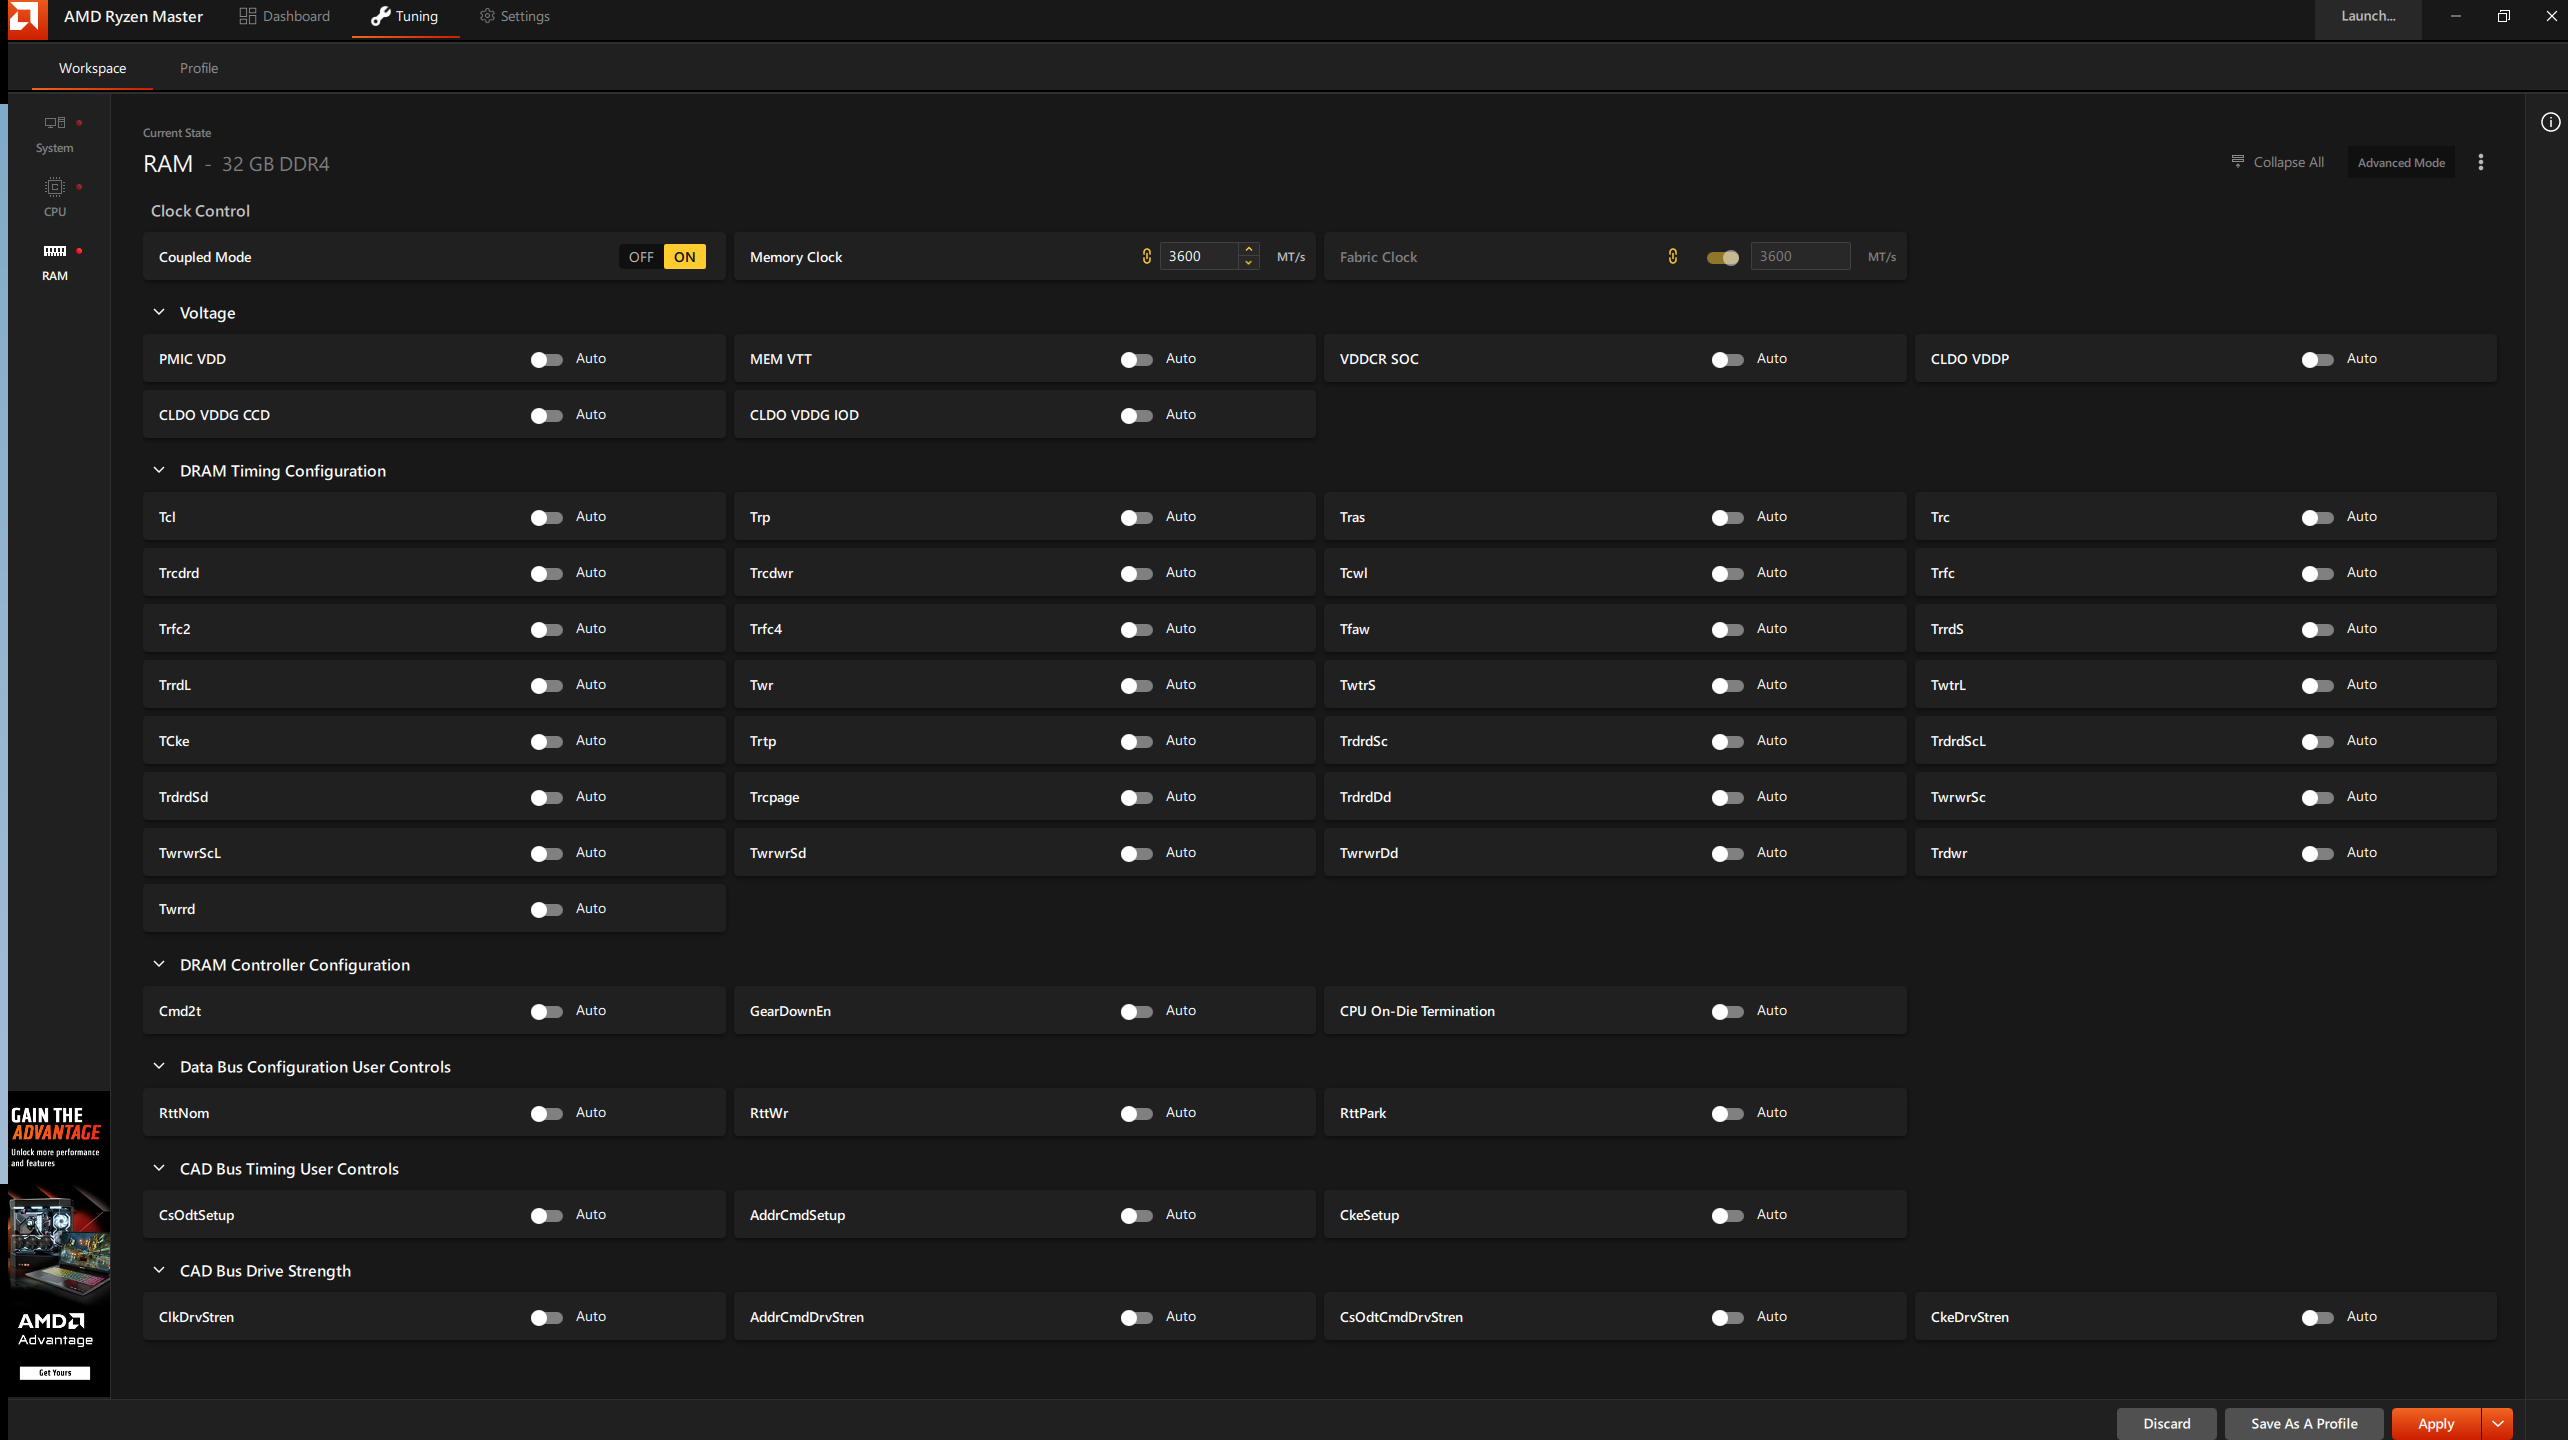The height and width of the screenshot is (1440, 2568).
Task: Click the AMD Advantage ad banner
Action: click(59, 1244)
